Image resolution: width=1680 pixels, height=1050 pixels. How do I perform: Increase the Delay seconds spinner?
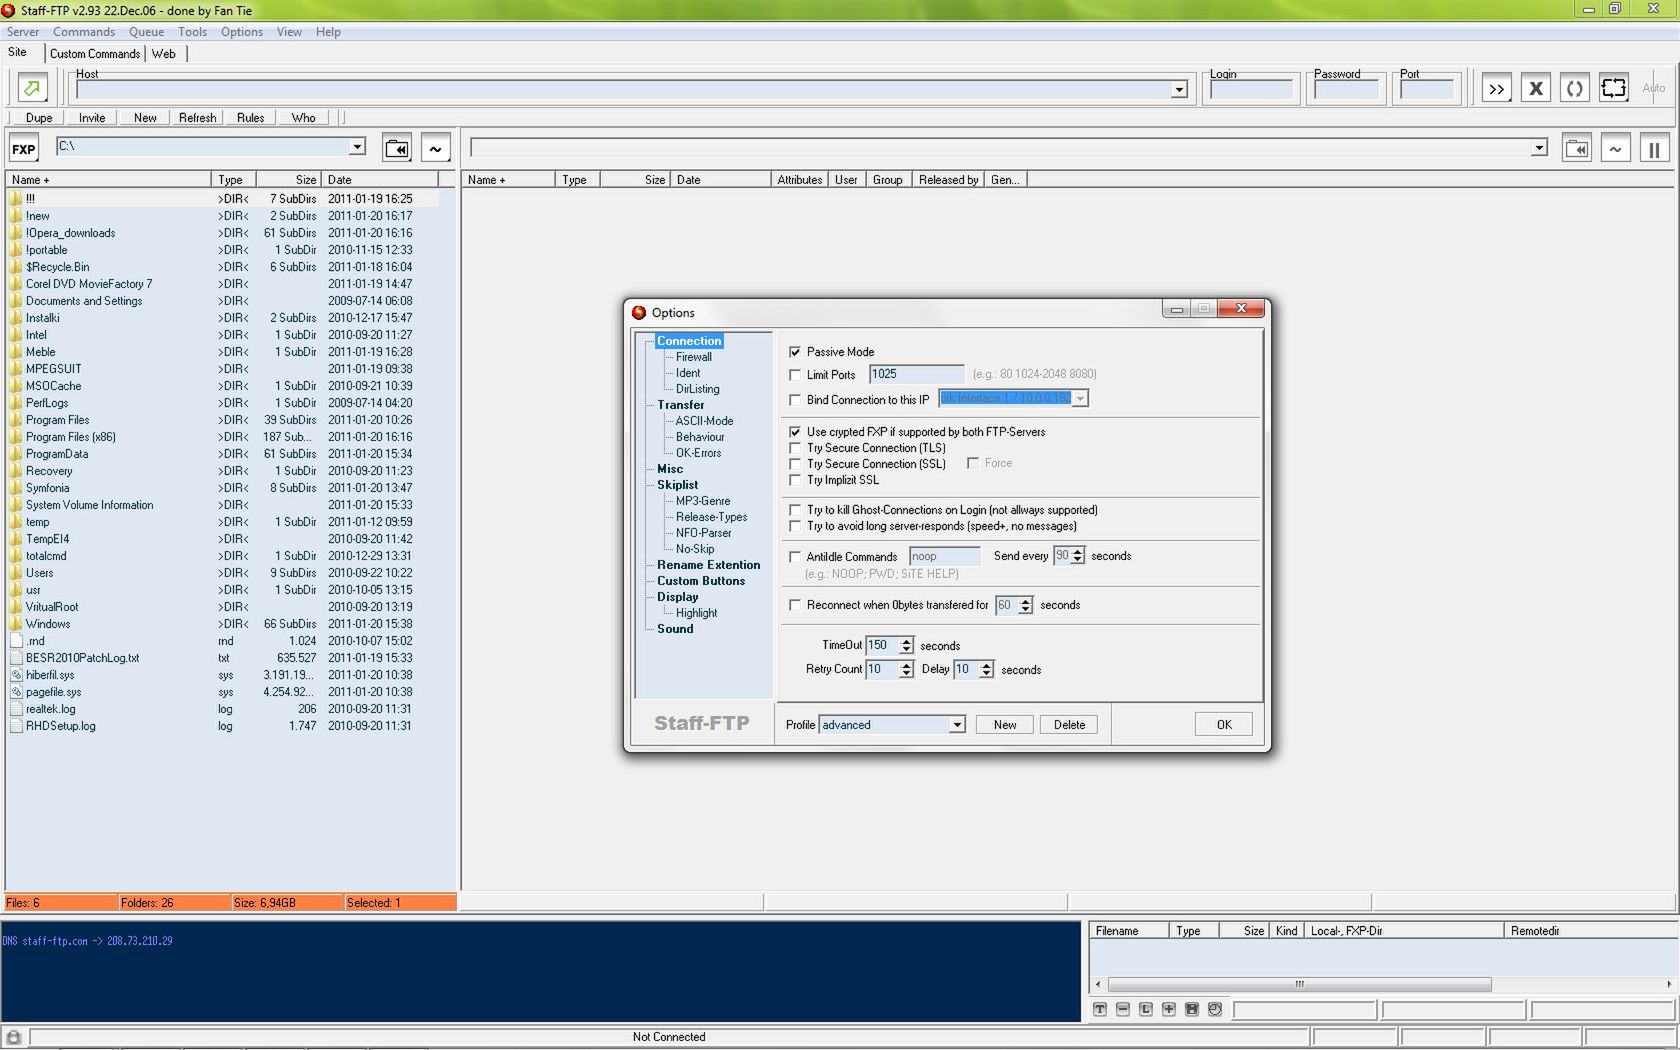[x=986, y=665]
